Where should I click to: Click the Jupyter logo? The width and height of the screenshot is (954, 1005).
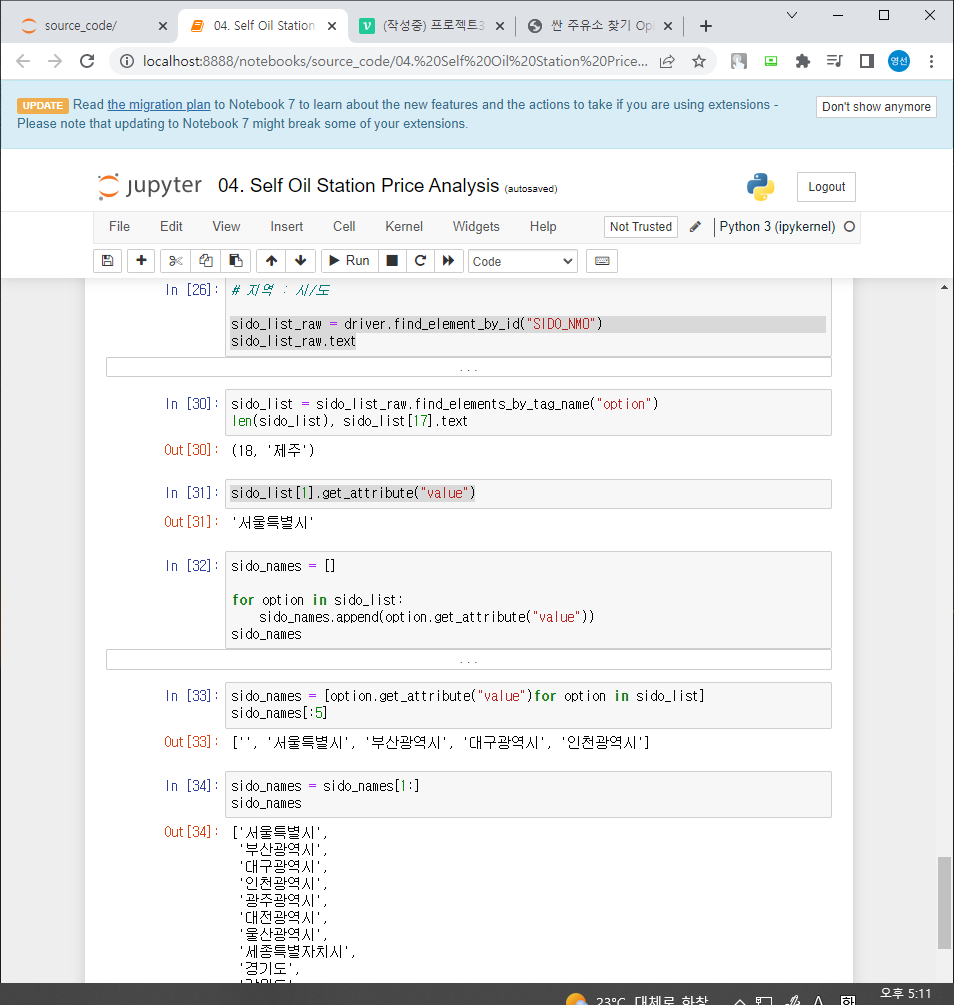149,186
